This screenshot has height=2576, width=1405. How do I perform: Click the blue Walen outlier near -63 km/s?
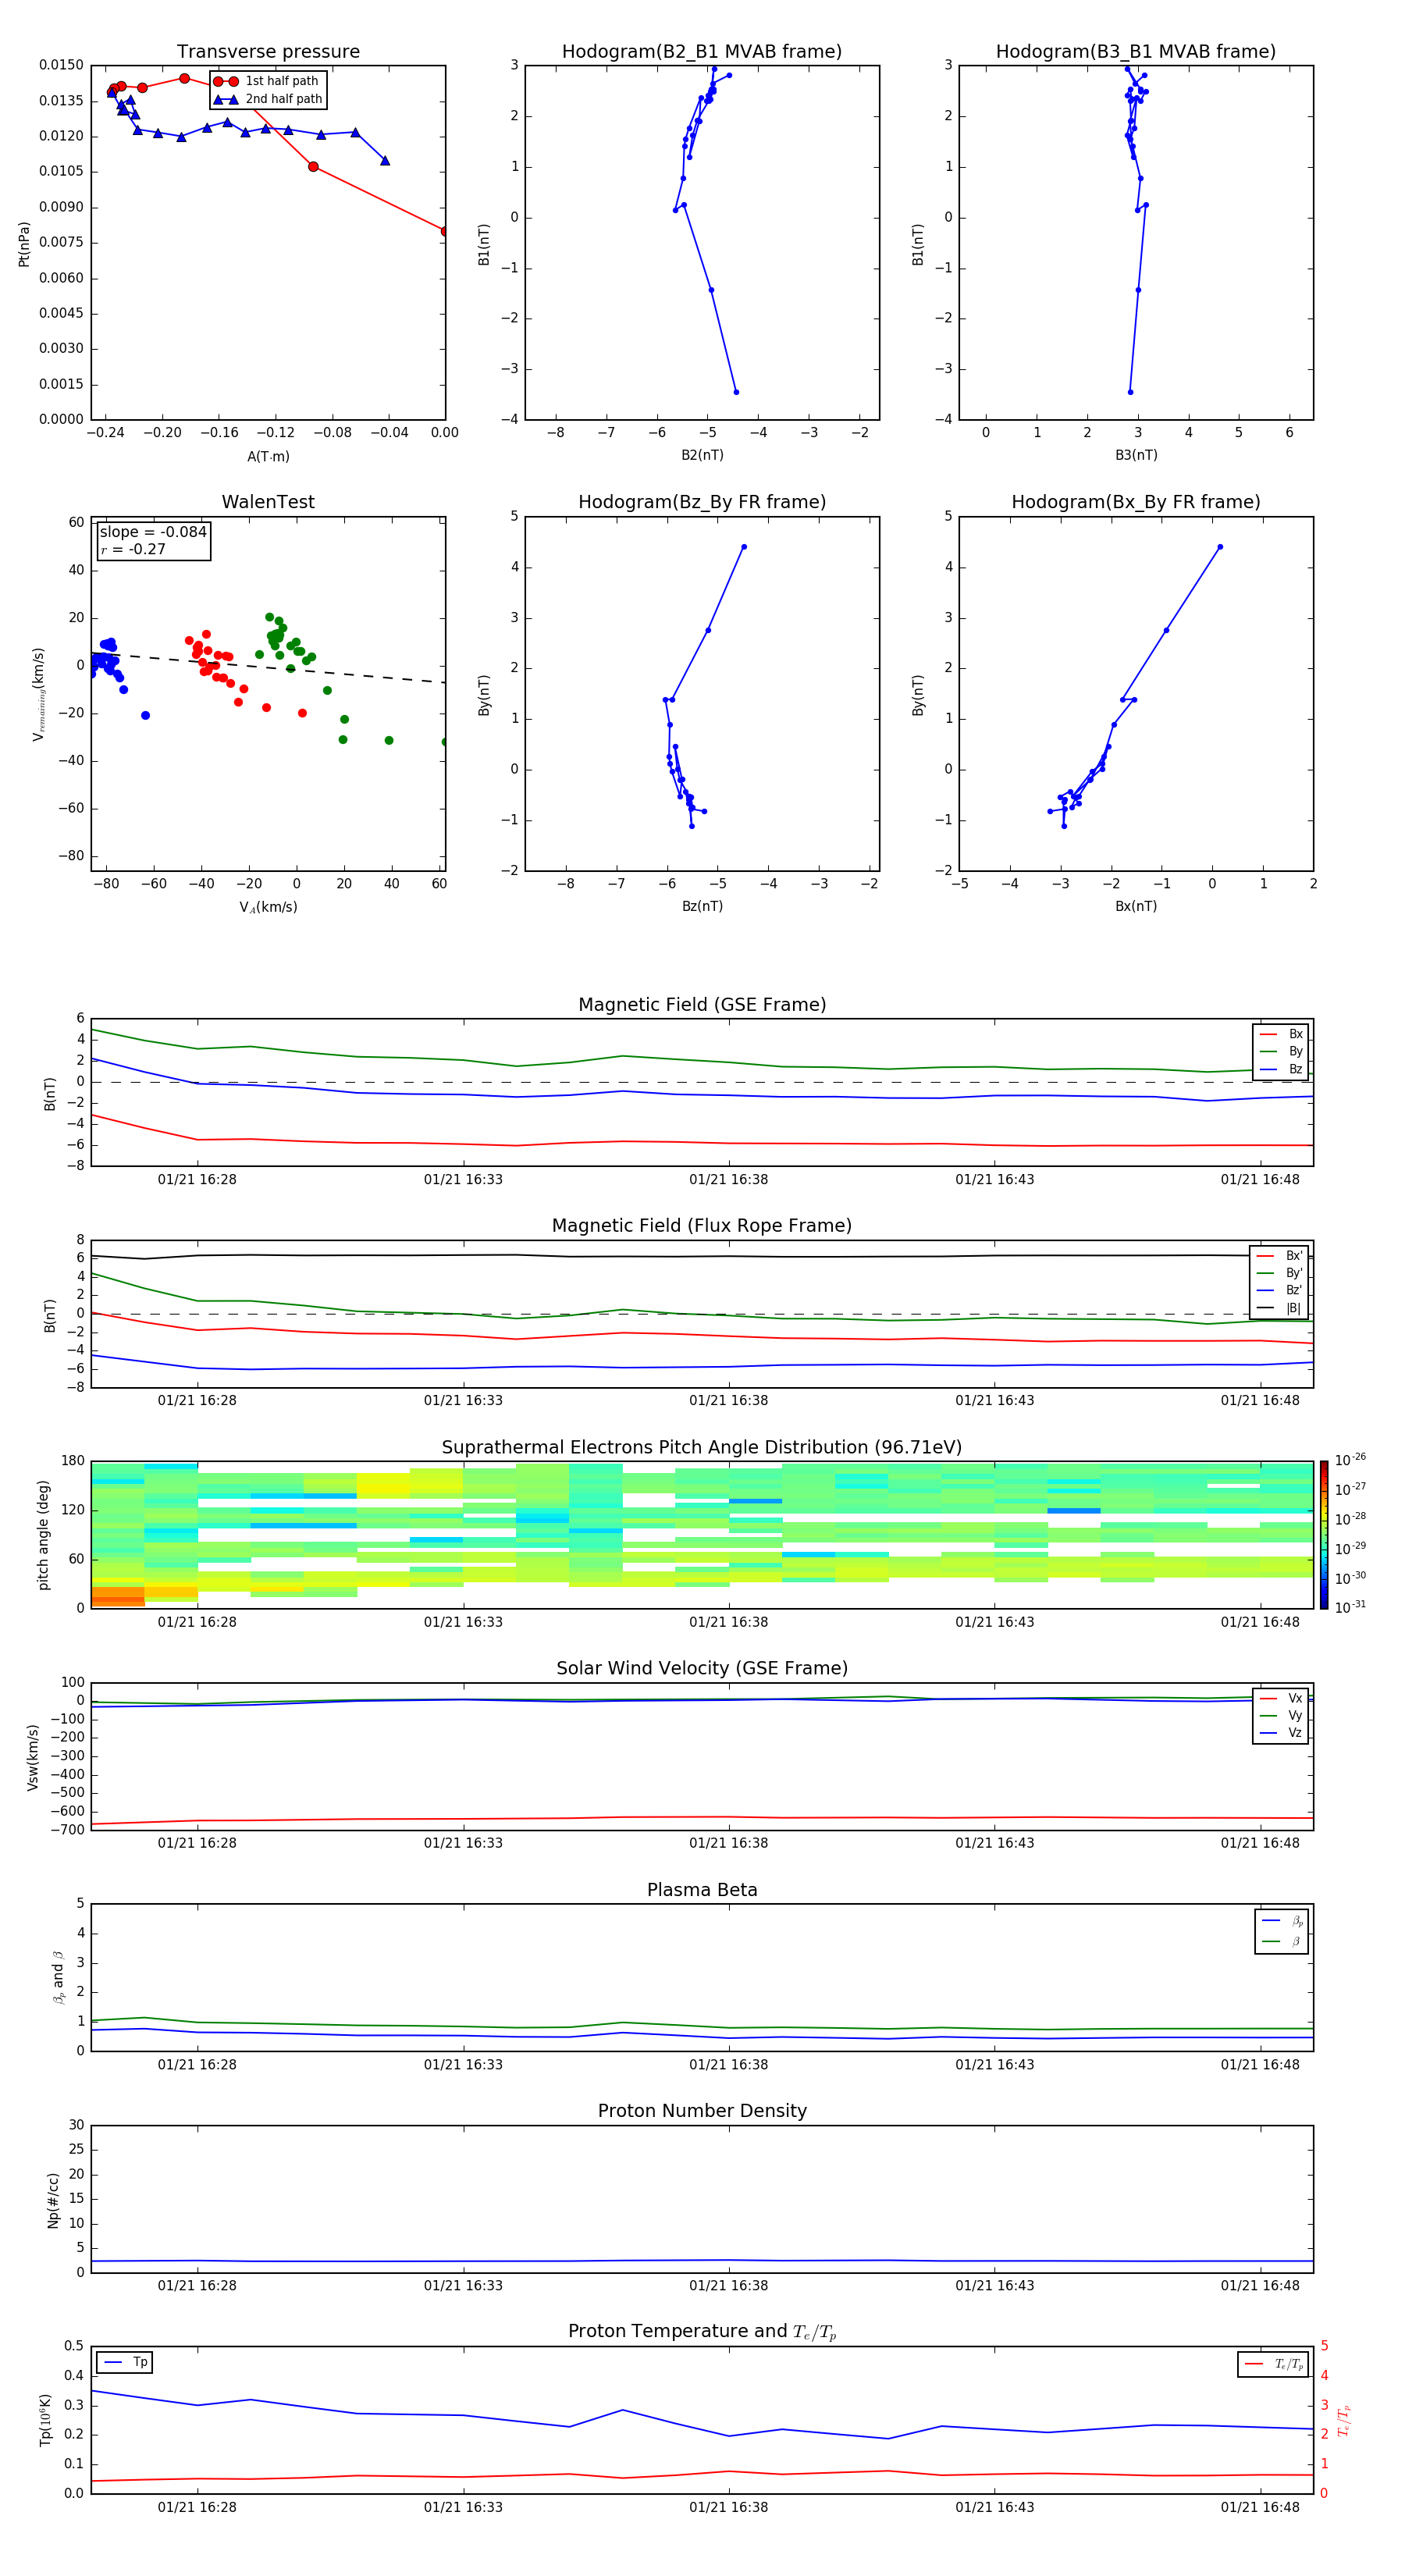pos(145,715)
